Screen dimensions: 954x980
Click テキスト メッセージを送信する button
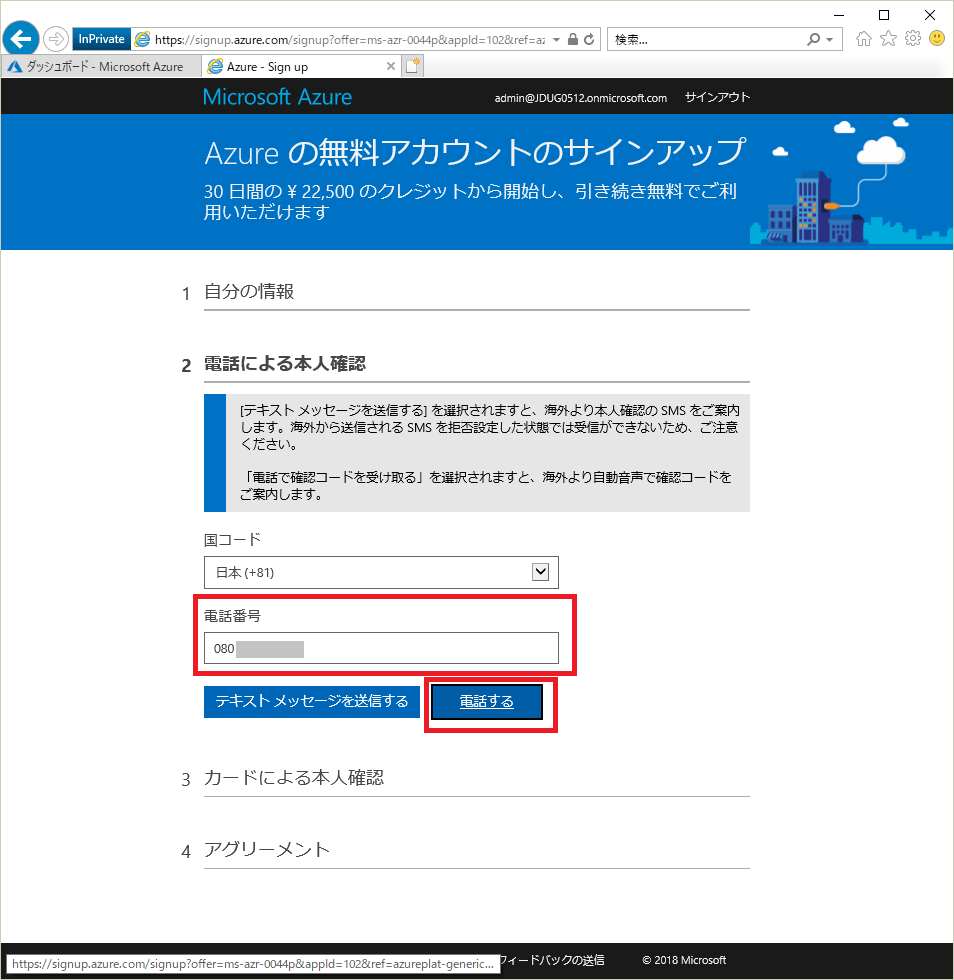[x=311, y=701]
